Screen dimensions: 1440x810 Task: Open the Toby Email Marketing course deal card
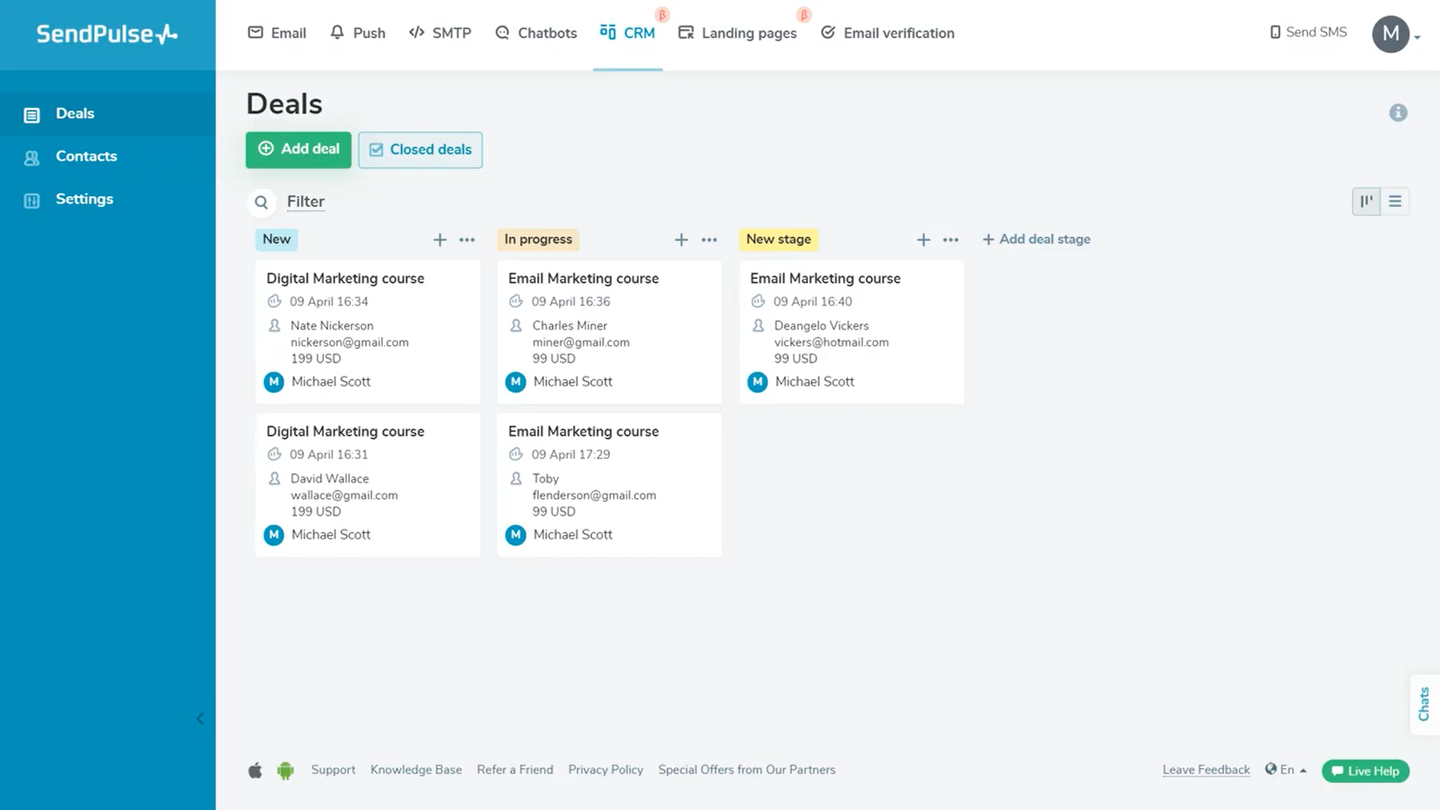[x=608, y=485]
